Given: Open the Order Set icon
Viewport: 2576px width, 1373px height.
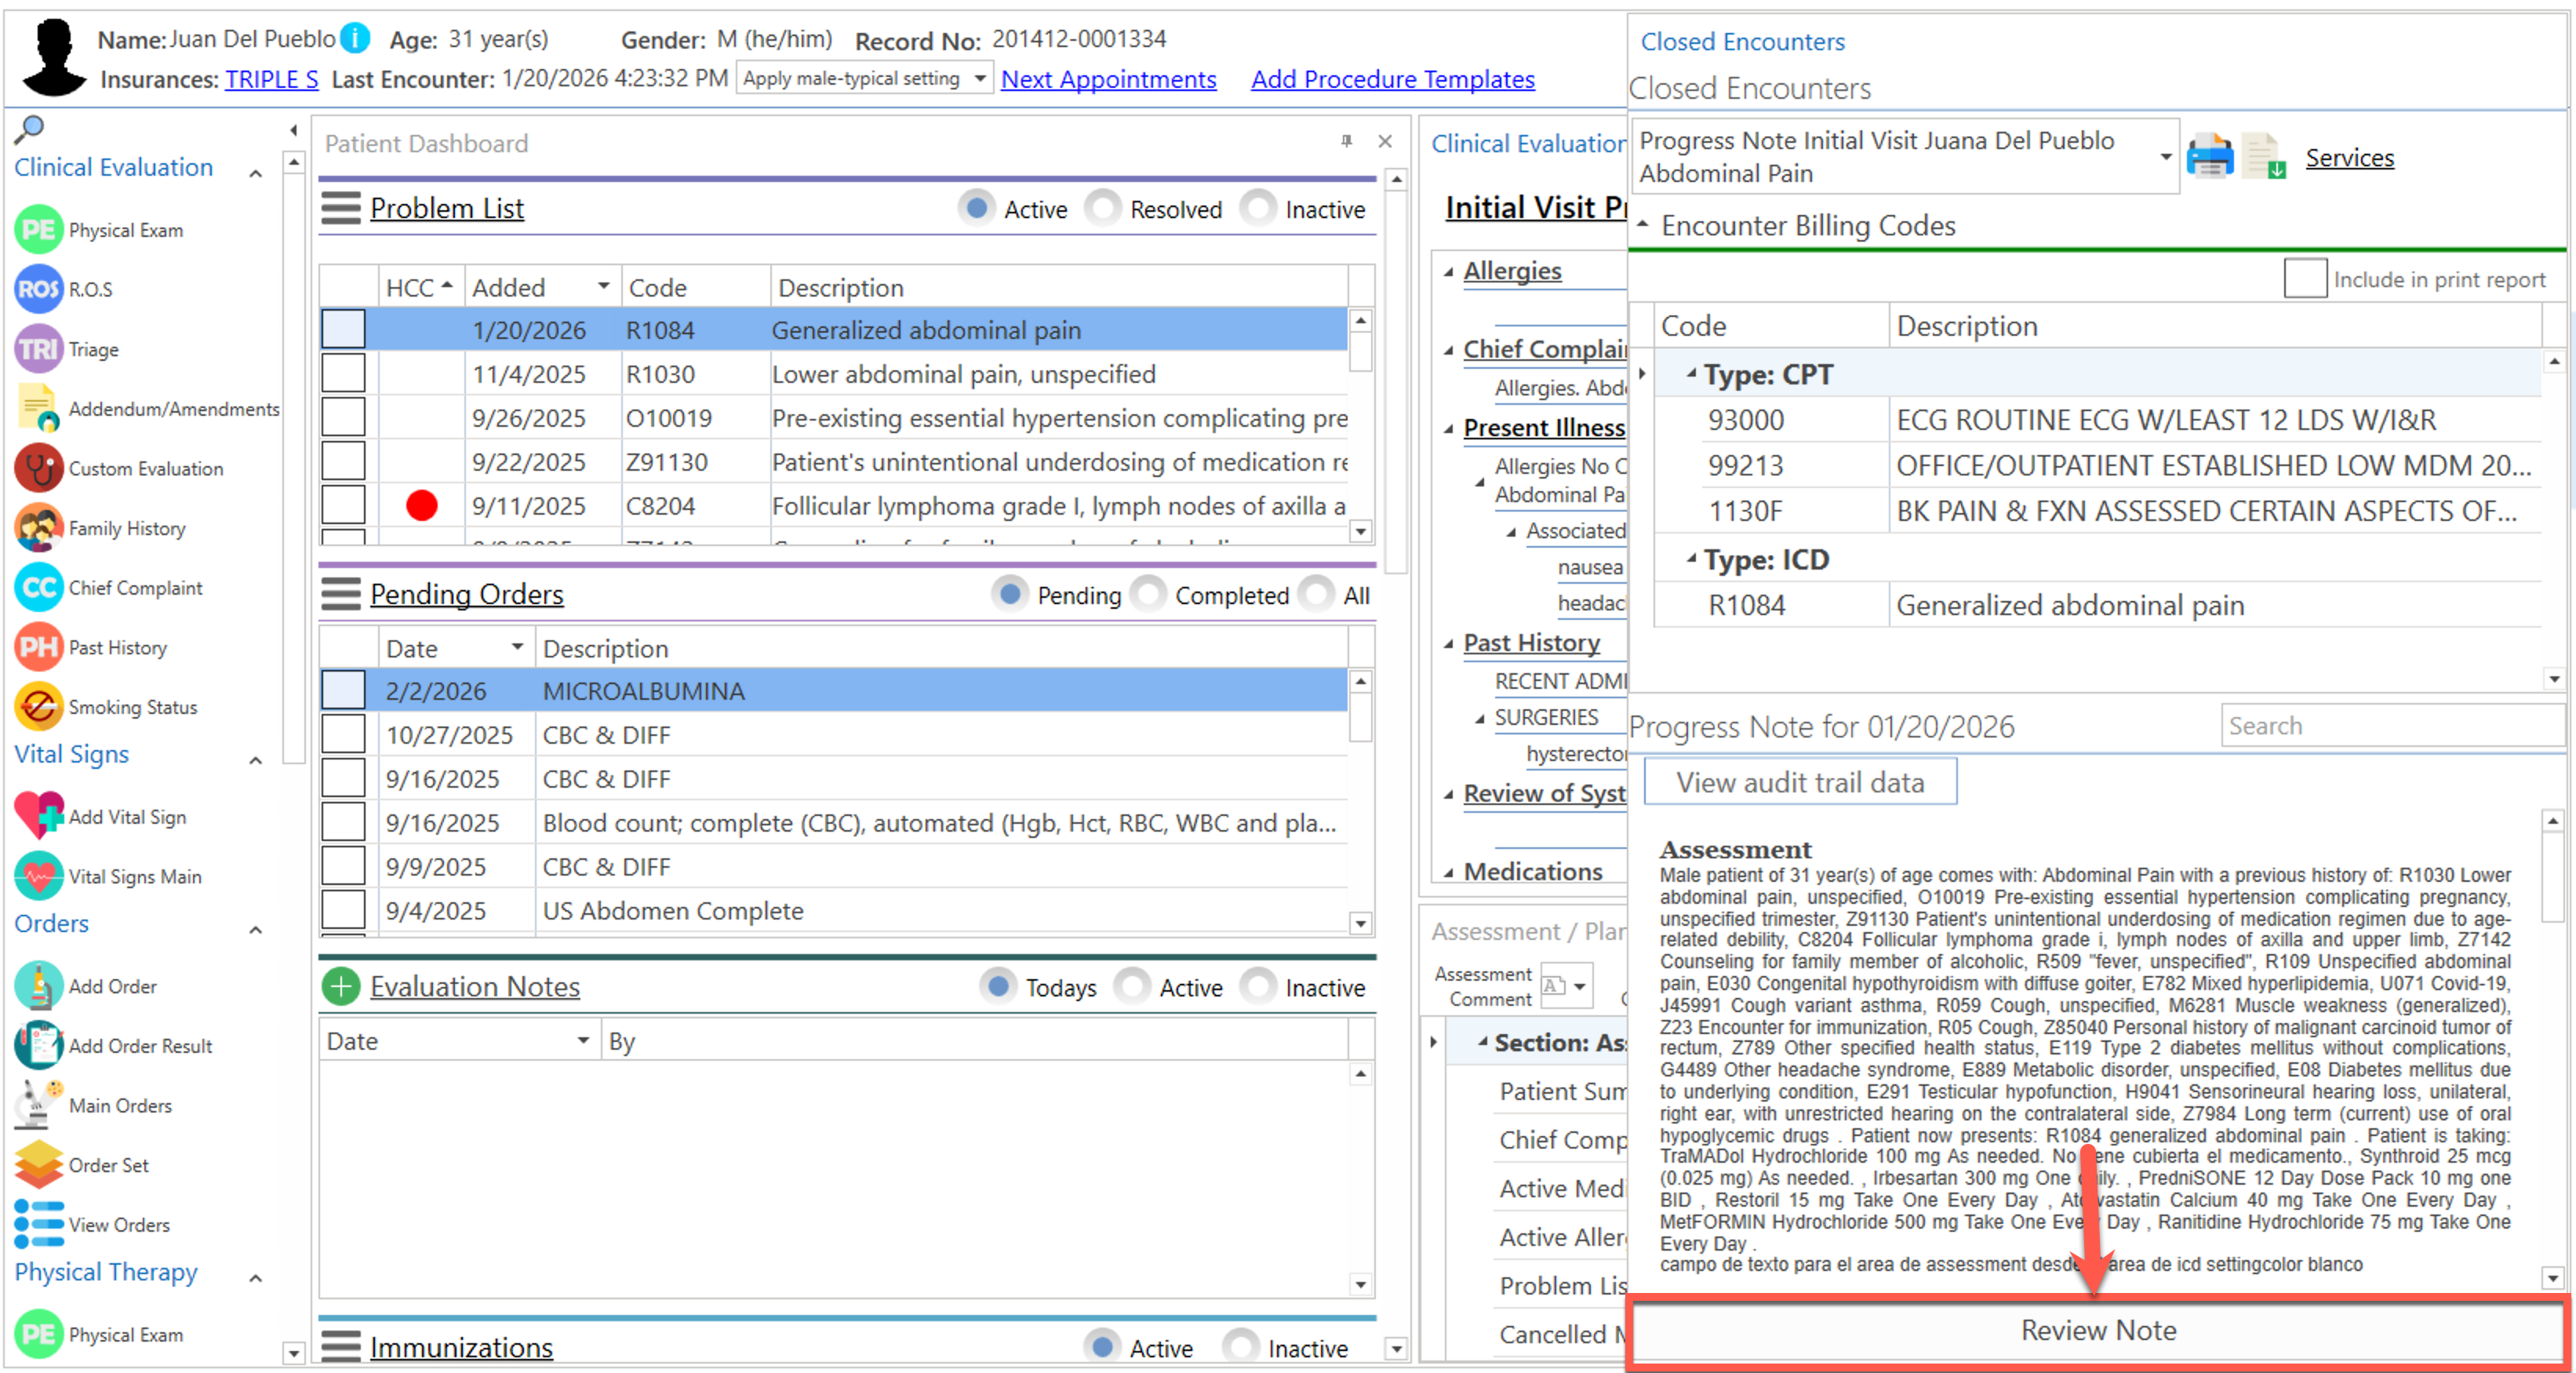Looking at the screenshot, I should coord(39,1165).
